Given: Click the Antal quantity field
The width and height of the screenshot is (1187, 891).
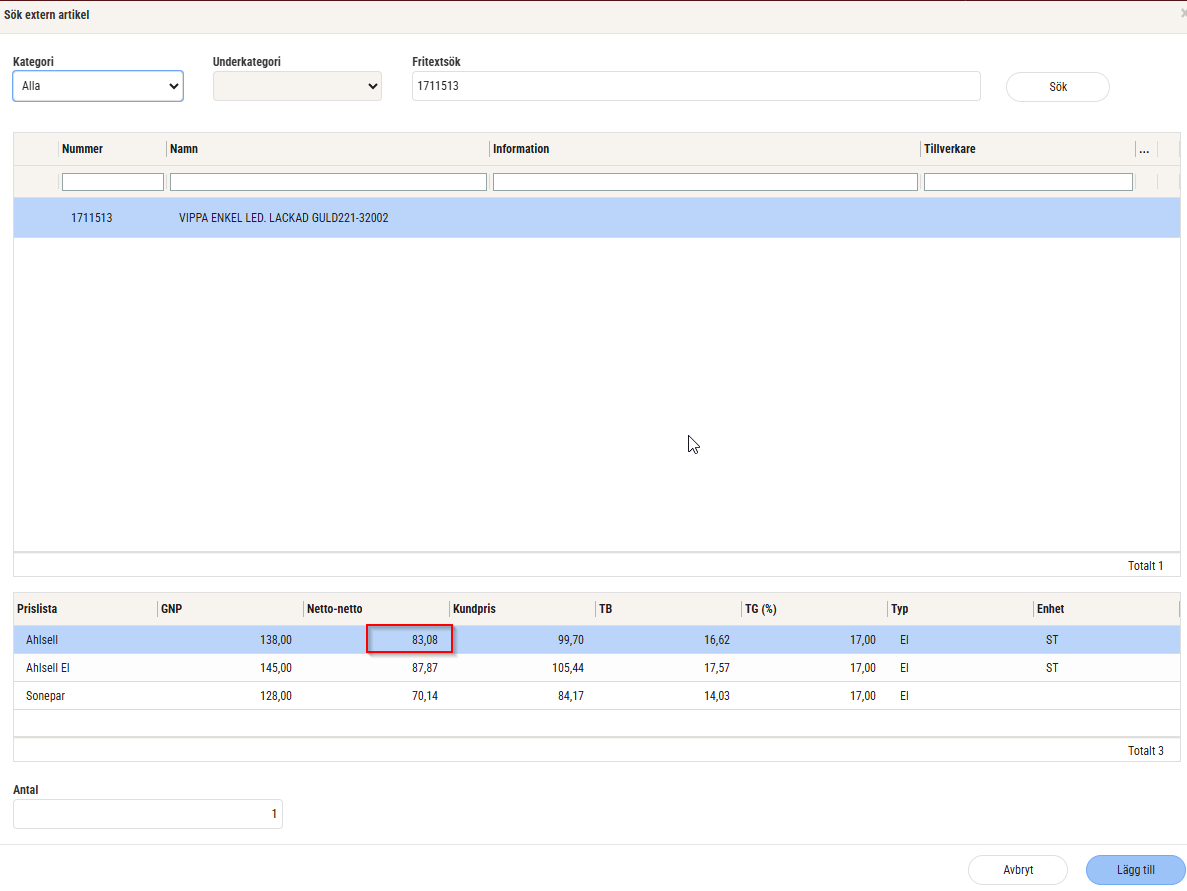Looking at the screenshot, I should point(148,814).
